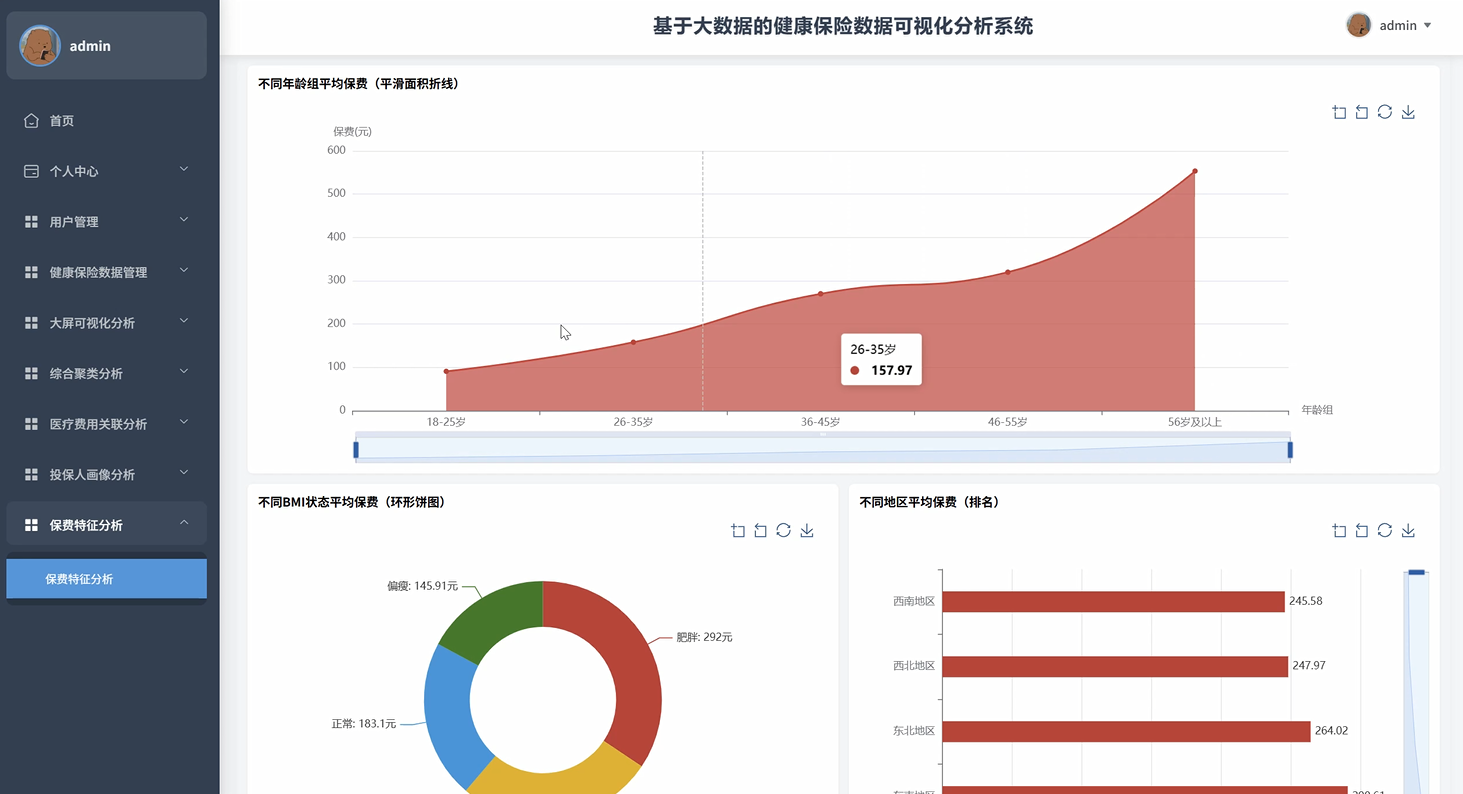Click zoom reset icon on region ranking chart
The height and width of the screenshot is (794, 1463).
(1362, 531)
